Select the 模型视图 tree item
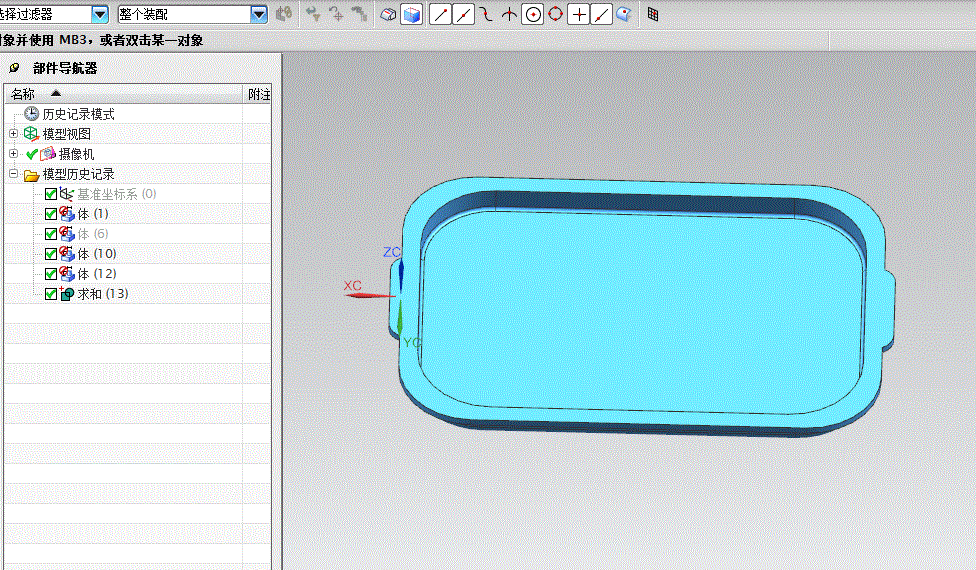Screen dimensions: 976x570 (67, 134)
